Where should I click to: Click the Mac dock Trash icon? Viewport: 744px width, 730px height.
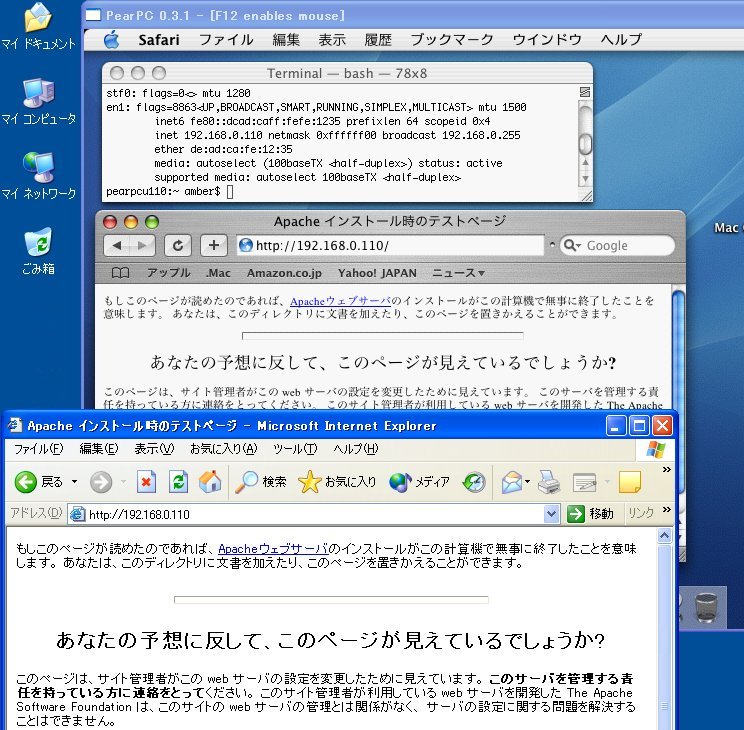click(x=707, y=608)
